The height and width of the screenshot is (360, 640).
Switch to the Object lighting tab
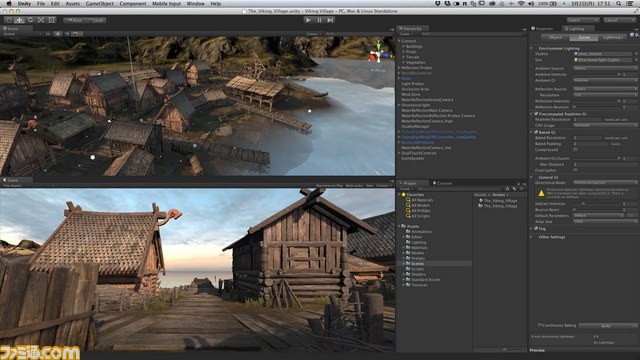click(x=555, y=37)
